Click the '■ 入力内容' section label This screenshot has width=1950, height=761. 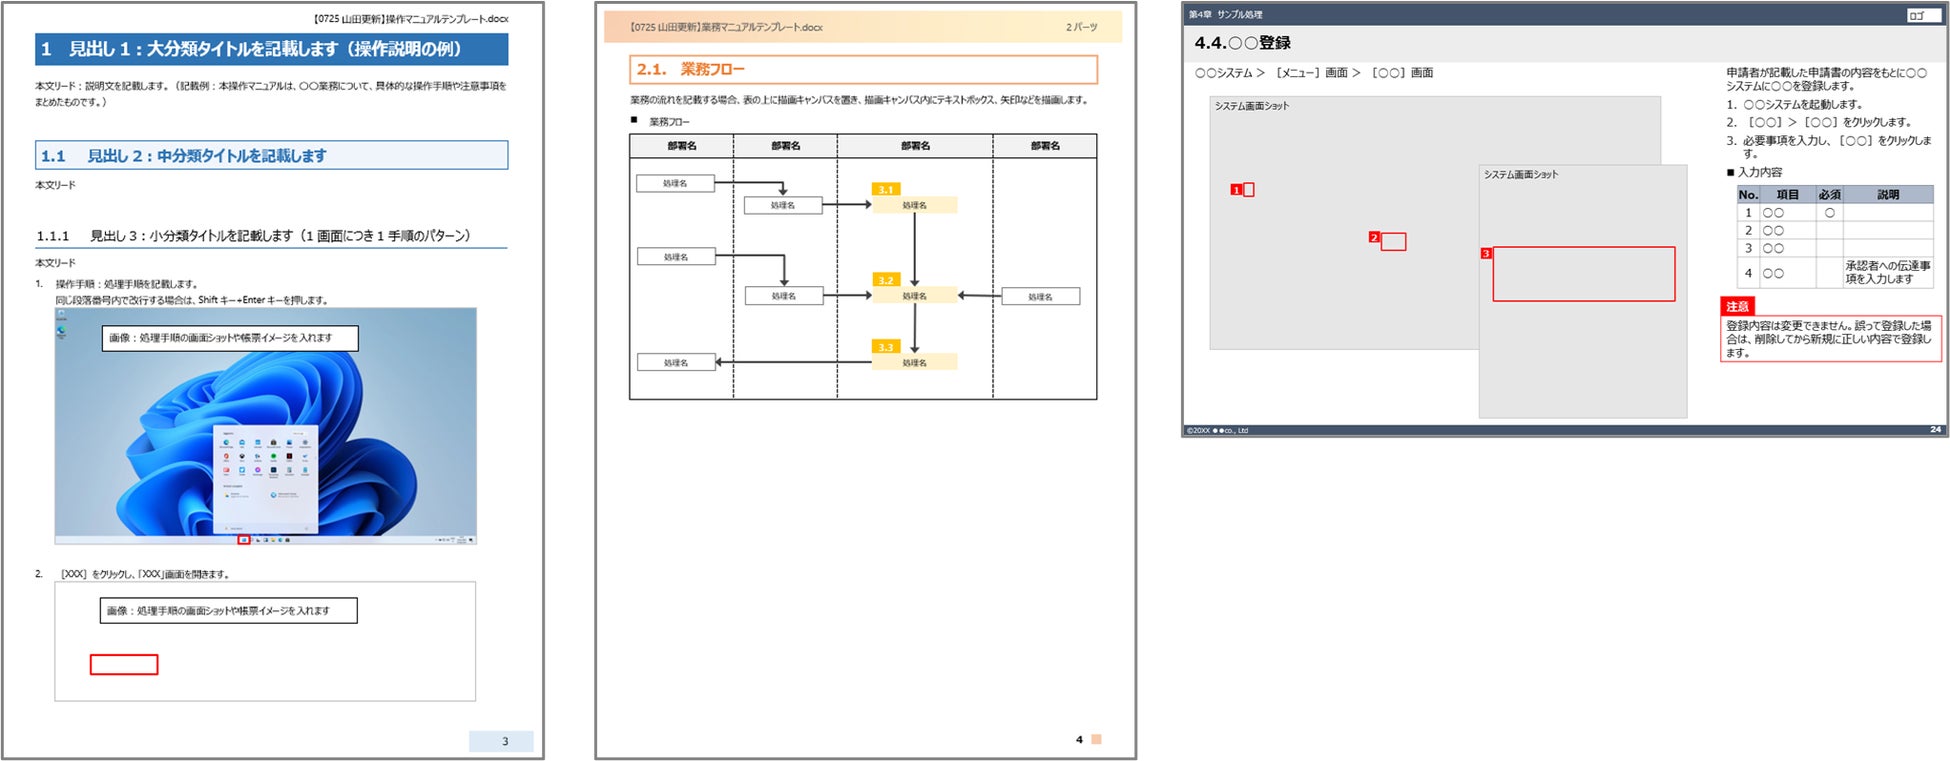[1754, 173]
